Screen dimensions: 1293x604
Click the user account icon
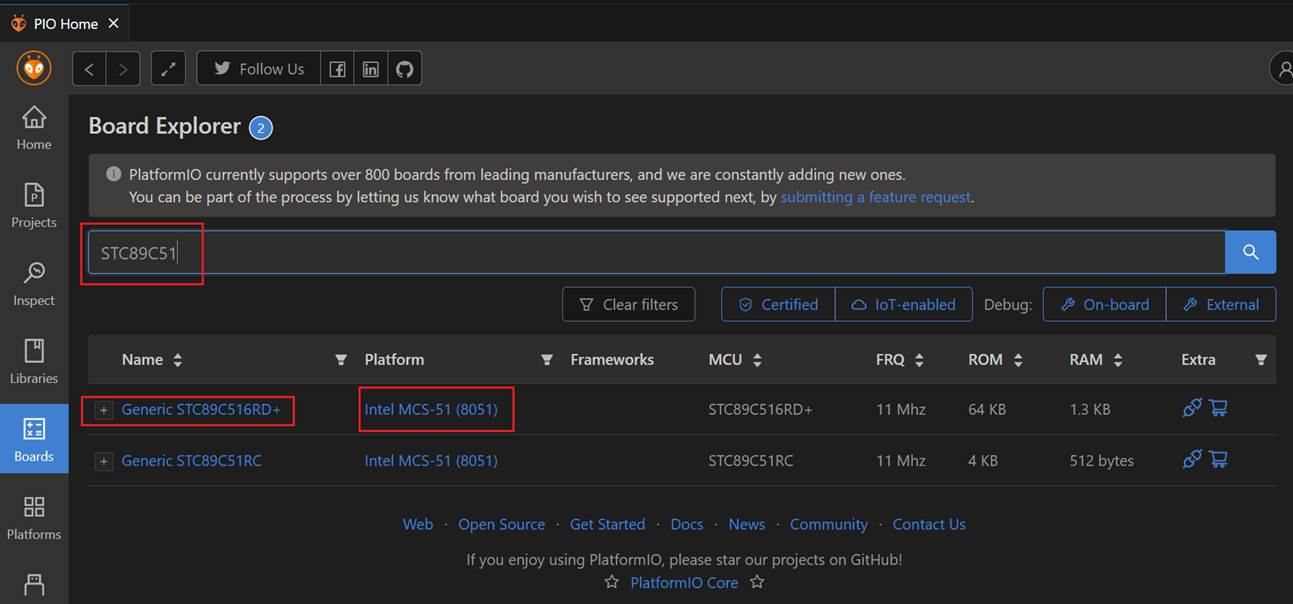pos(1282,69)
